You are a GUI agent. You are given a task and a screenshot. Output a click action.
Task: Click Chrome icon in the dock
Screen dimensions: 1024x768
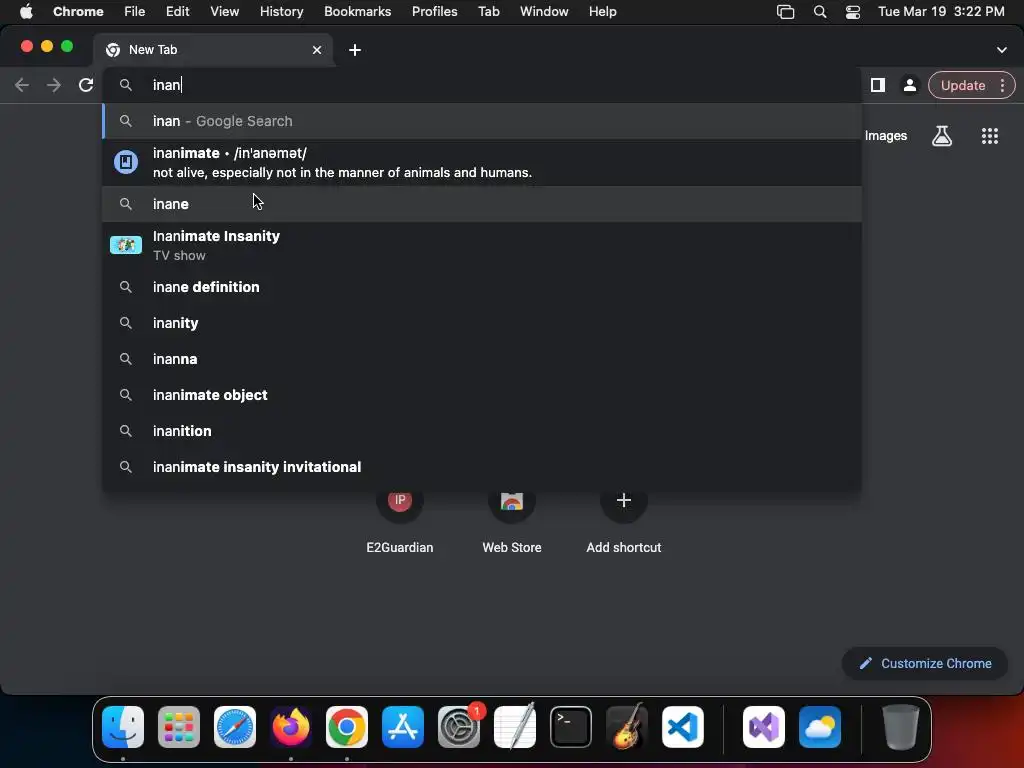tap(347, 727)
